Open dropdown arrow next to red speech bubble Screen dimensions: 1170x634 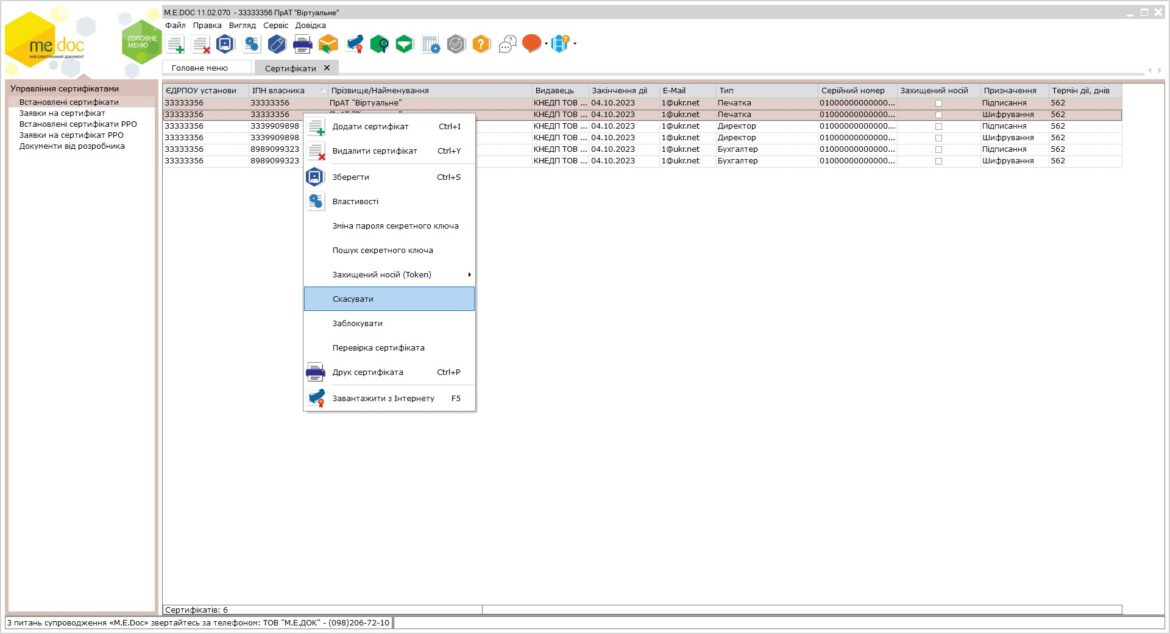[546, 44]
